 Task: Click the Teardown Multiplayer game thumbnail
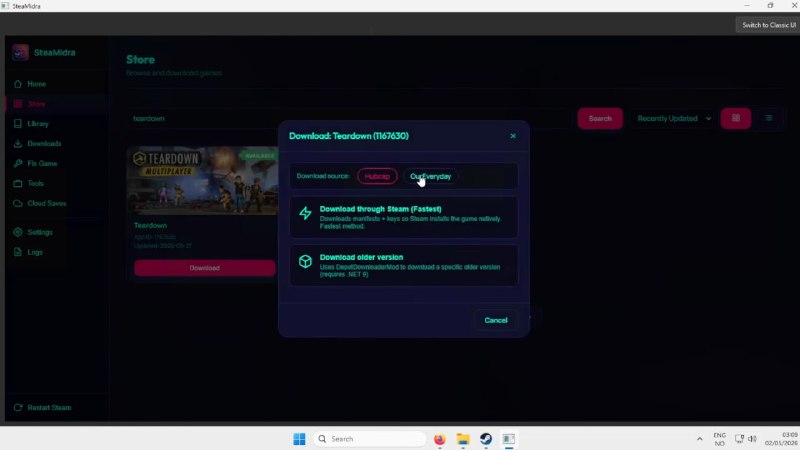(x=203, y=181)
